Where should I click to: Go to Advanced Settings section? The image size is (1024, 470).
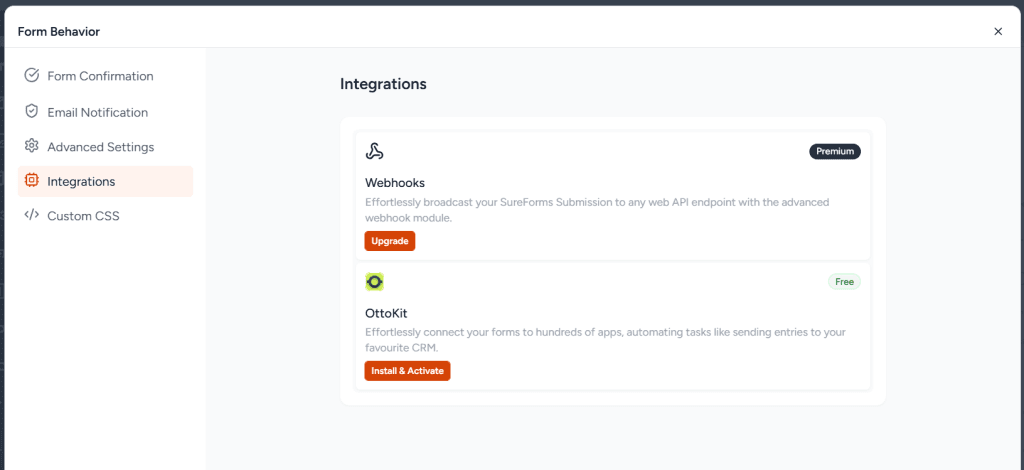click(x=100, y=147)
